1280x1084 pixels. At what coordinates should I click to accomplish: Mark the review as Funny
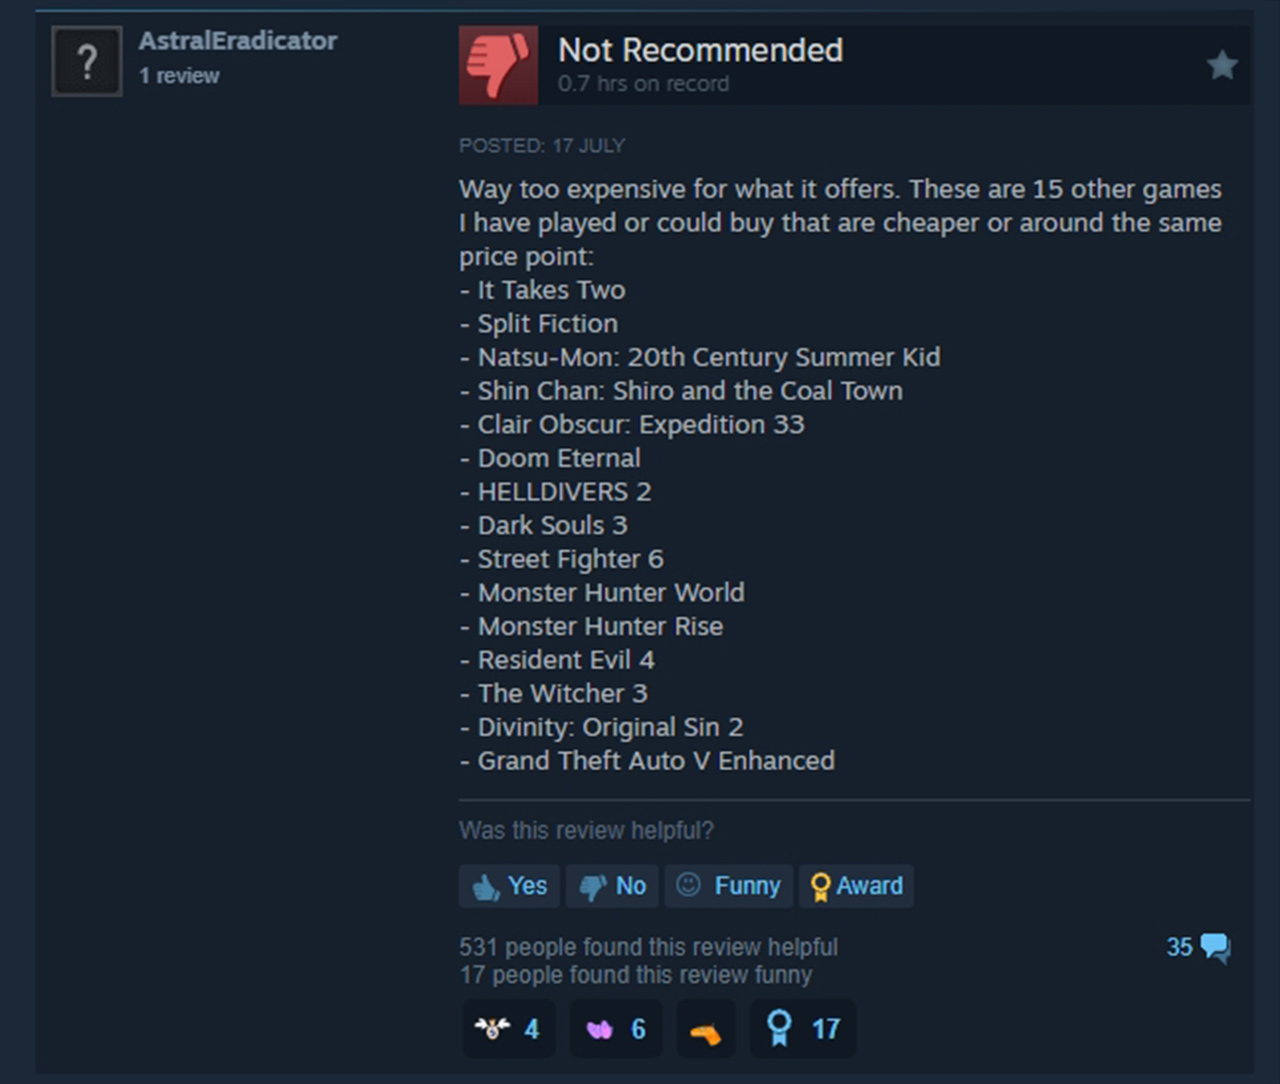[x=729, y=886]
